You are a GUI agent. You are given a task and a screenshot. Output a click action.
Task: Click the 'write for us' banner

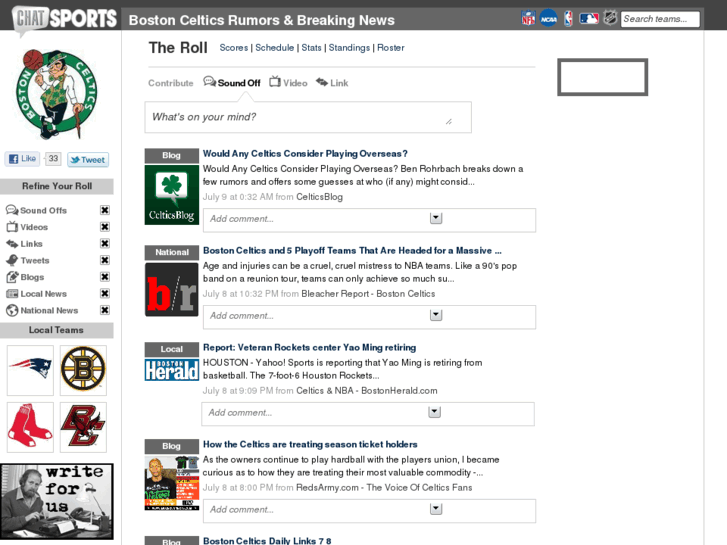pyautogui.click(x=57, y=501)
